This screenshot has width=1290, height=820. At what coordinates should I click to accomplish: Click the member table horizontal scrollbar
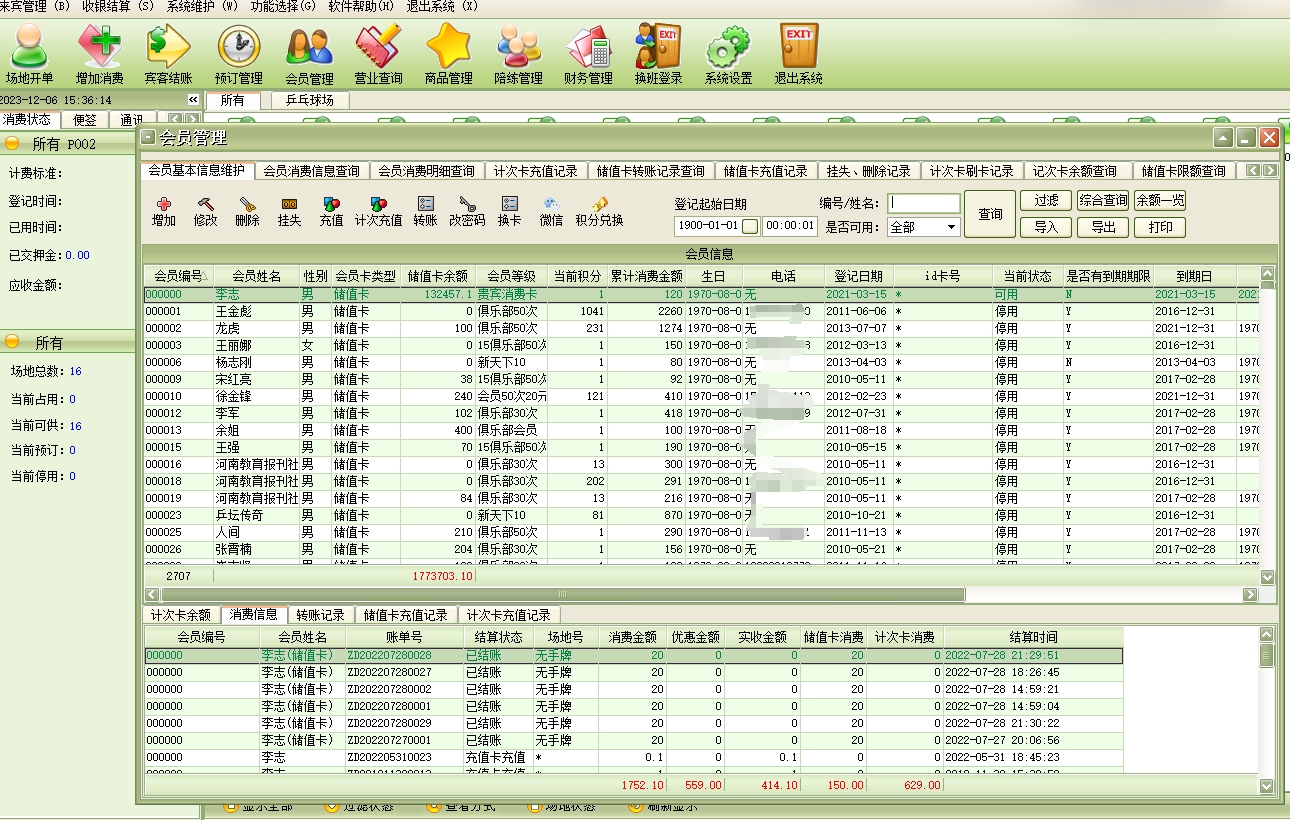point(560,595)
